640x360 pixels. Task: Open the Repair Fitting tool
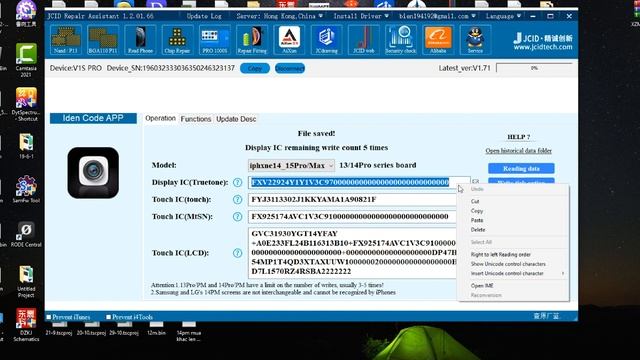pyautogui.click(x=252, y=40)
